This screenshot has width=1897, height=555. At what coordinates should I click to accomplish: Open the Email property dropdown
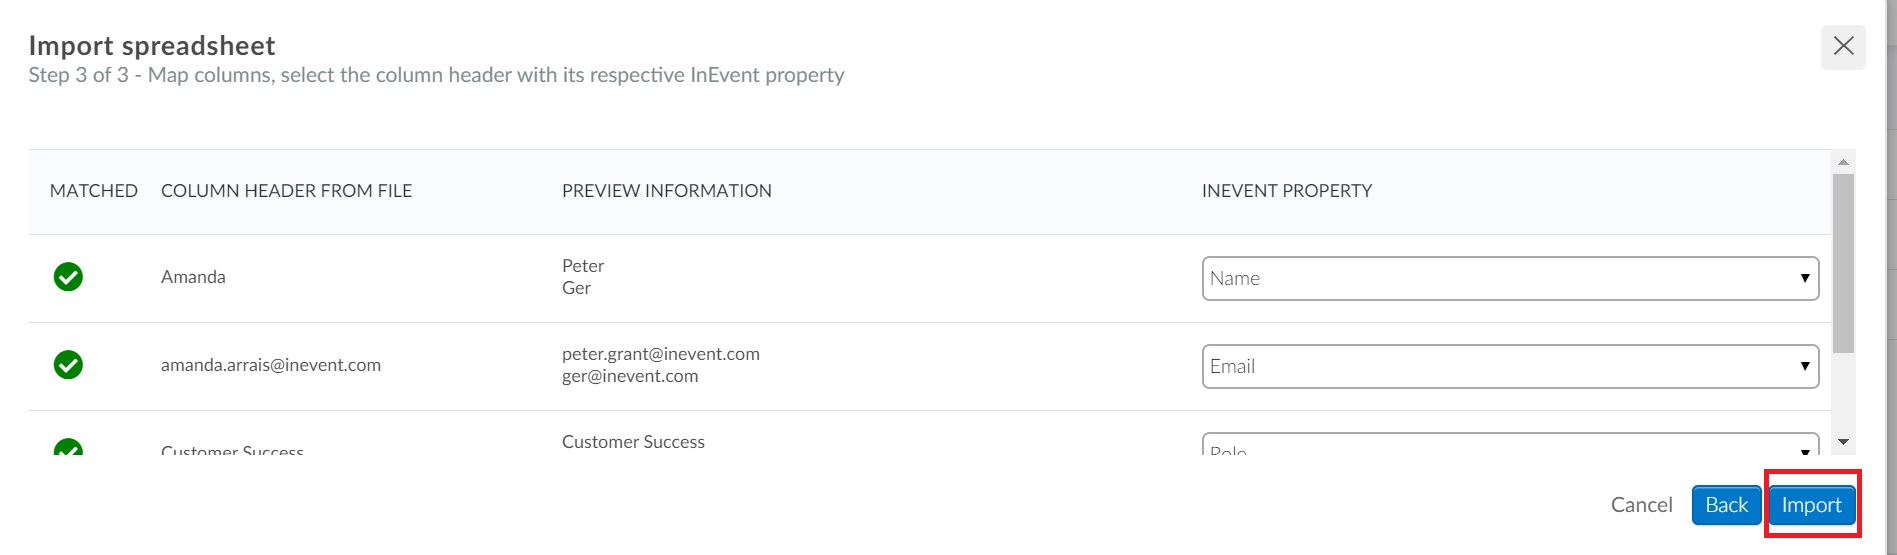(1510, 366)
